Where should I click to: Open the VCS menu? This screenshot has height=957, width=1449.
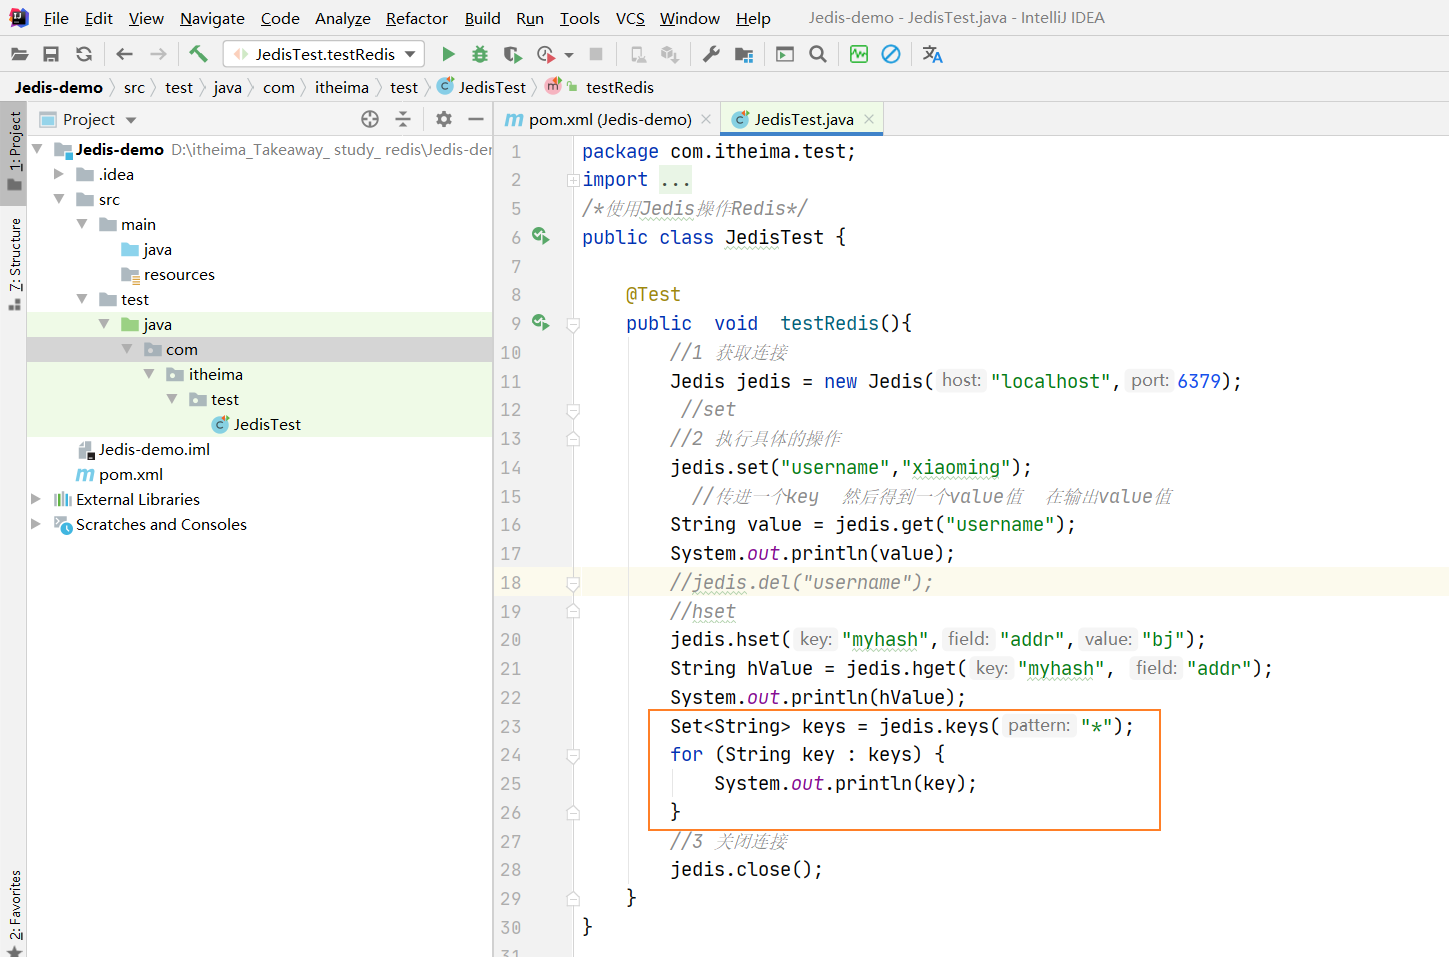click(x=630, y=18)
